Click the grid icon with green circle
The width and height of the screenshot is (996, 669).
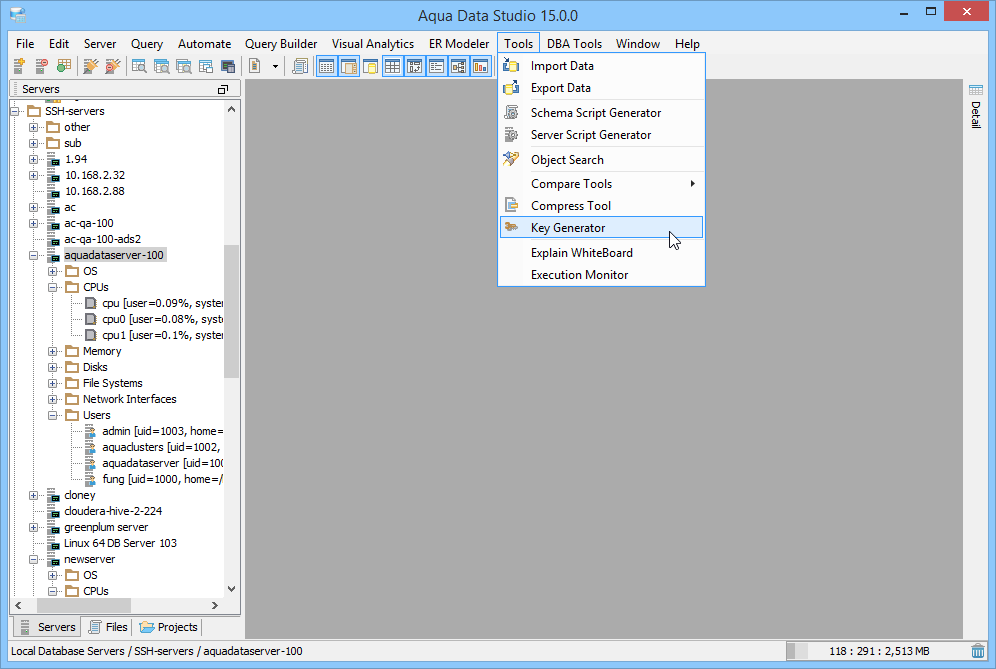click(64, 65)
